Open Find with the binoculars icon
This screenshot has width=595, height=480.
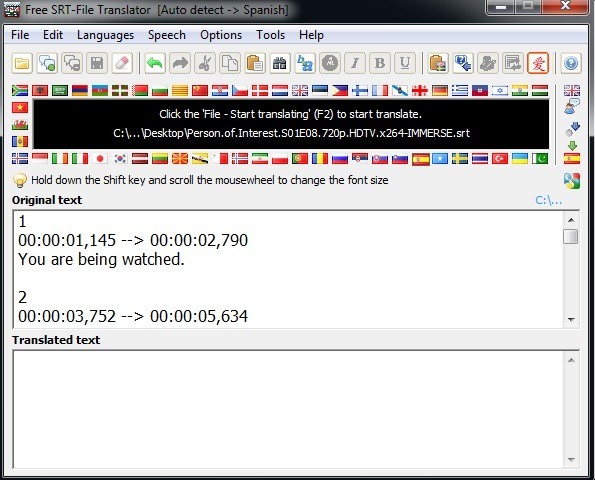(280, 63)
